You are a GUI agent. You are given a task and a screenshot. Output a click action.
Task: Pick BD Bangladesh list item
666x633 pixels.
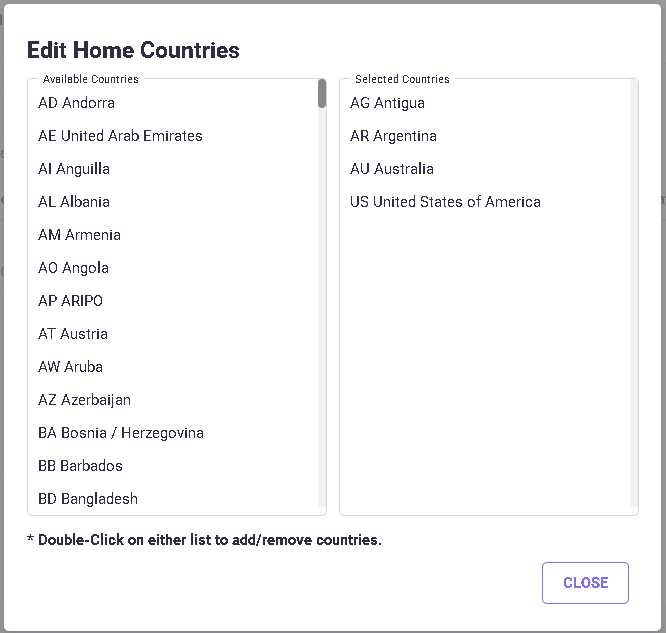coord(88,499)
